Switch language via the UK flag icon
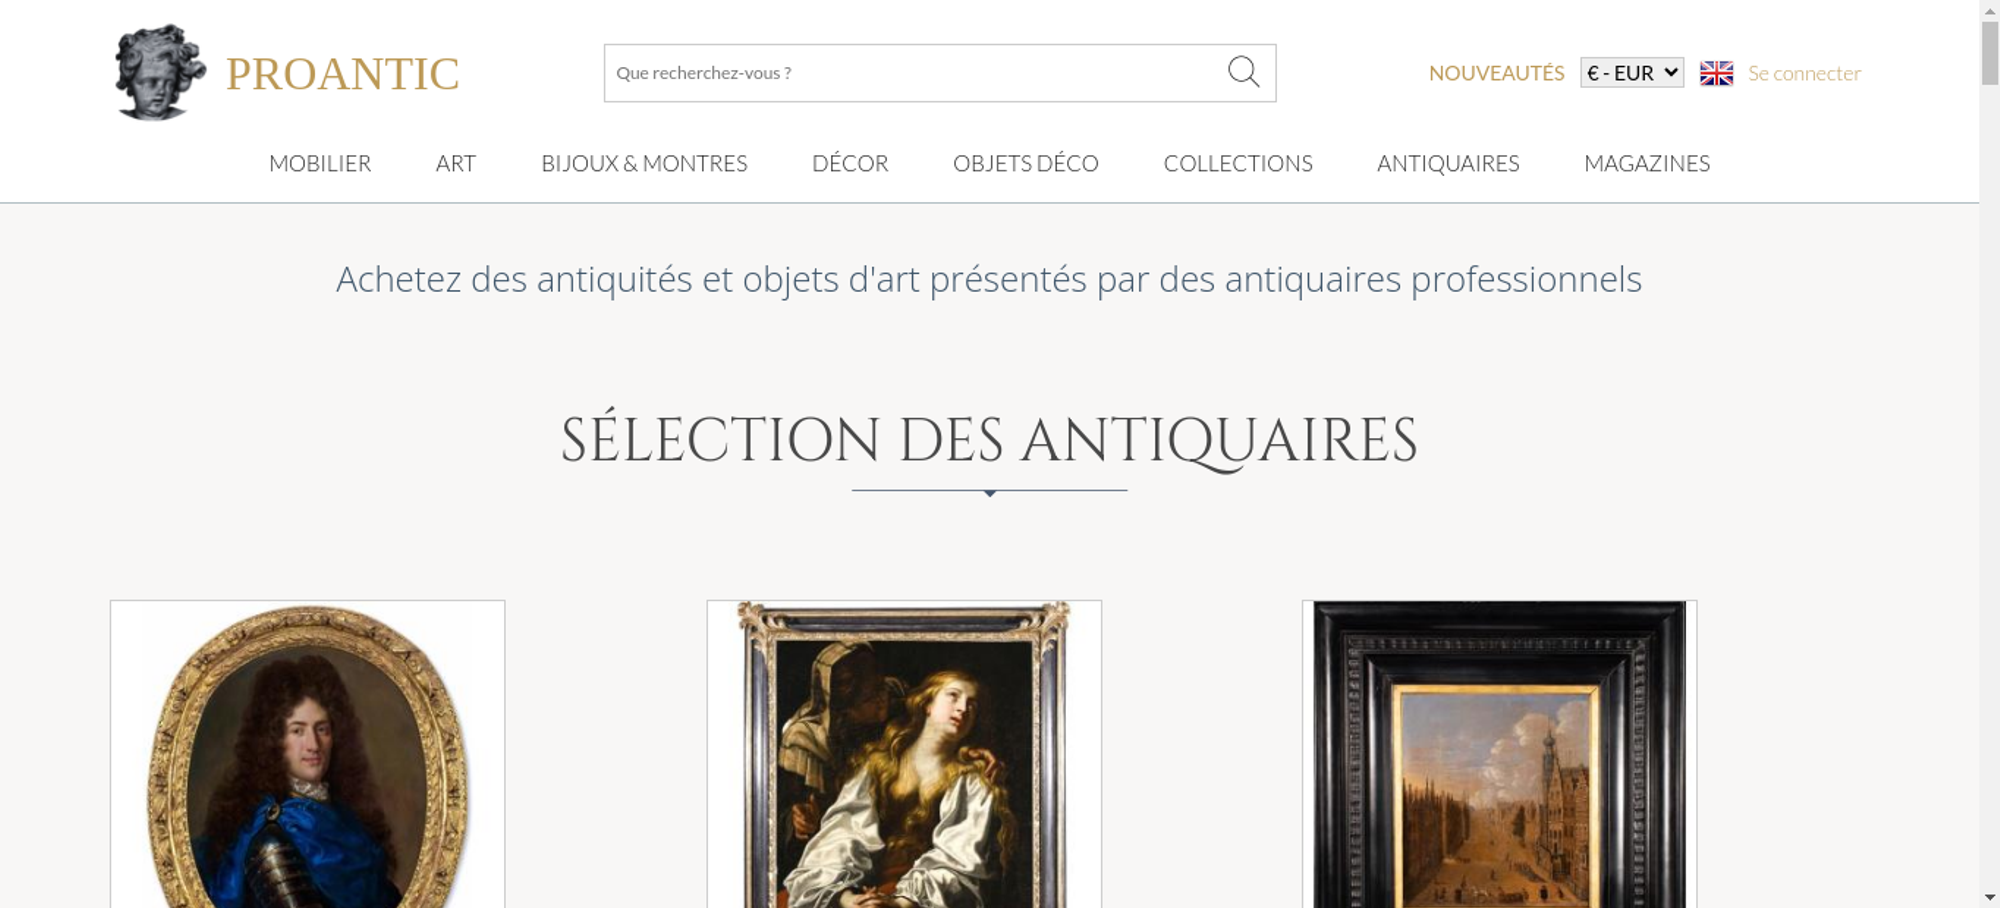This screenshot has height=908, width=2000. [1716, 73]
